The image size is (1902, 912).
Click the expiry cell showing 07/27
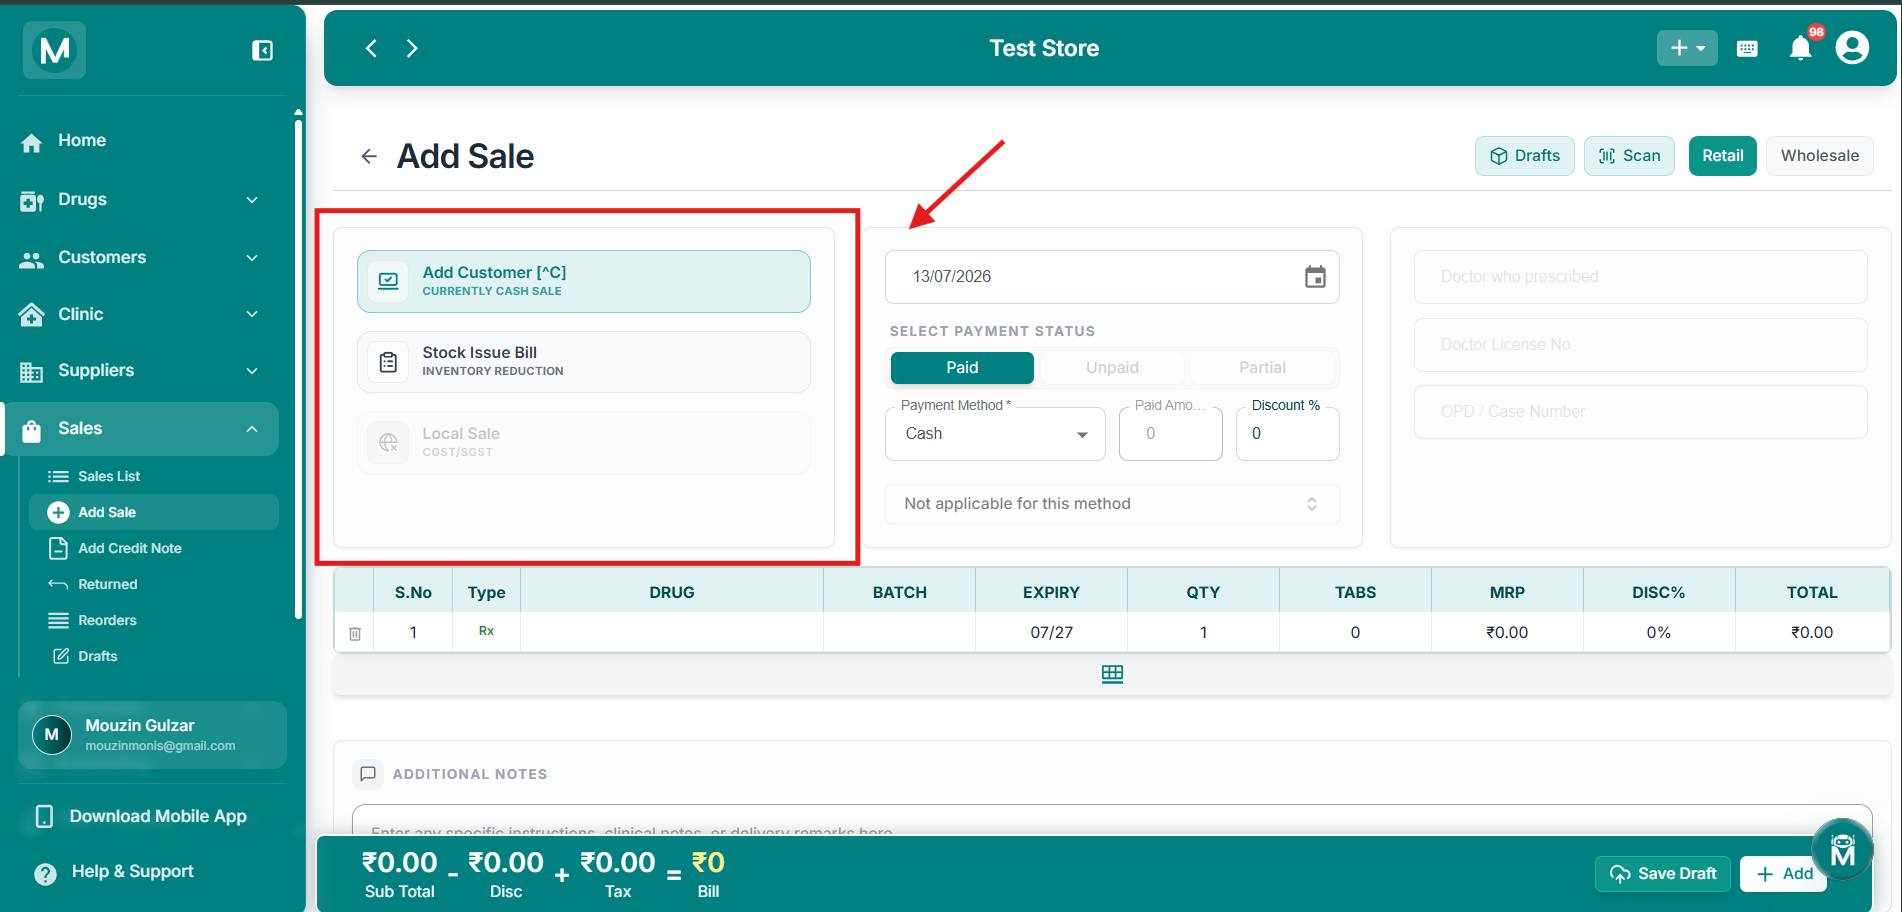pos(1051,632)
